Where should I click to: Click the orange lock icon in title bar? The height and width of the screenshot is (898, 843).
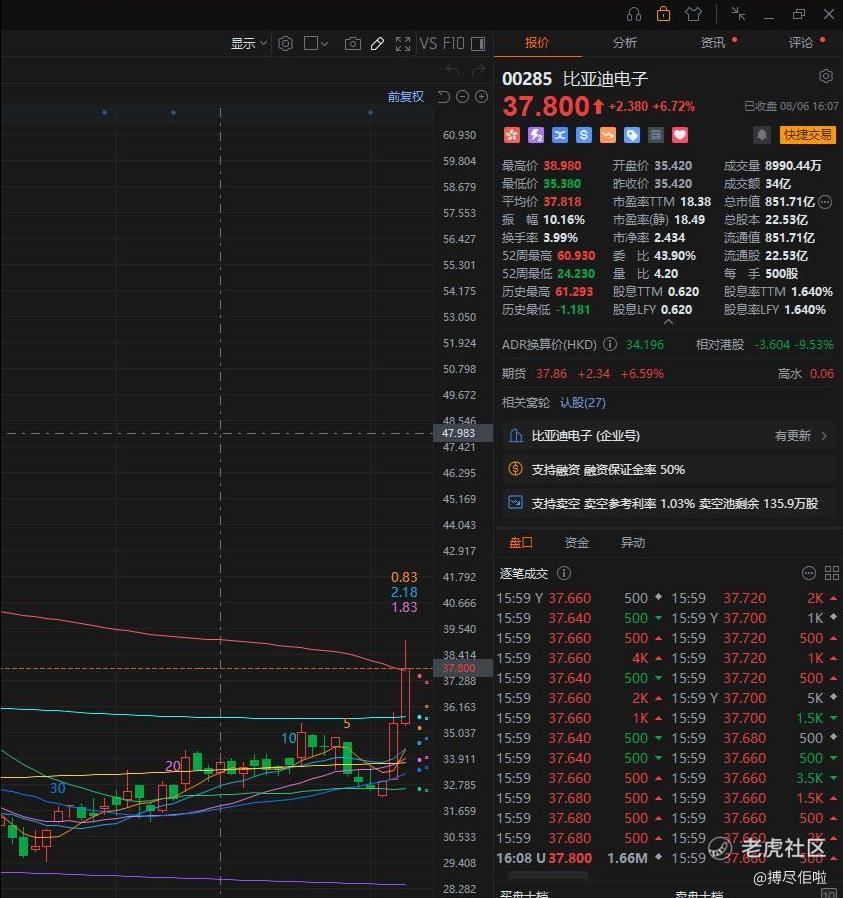[x=663, y=14]
